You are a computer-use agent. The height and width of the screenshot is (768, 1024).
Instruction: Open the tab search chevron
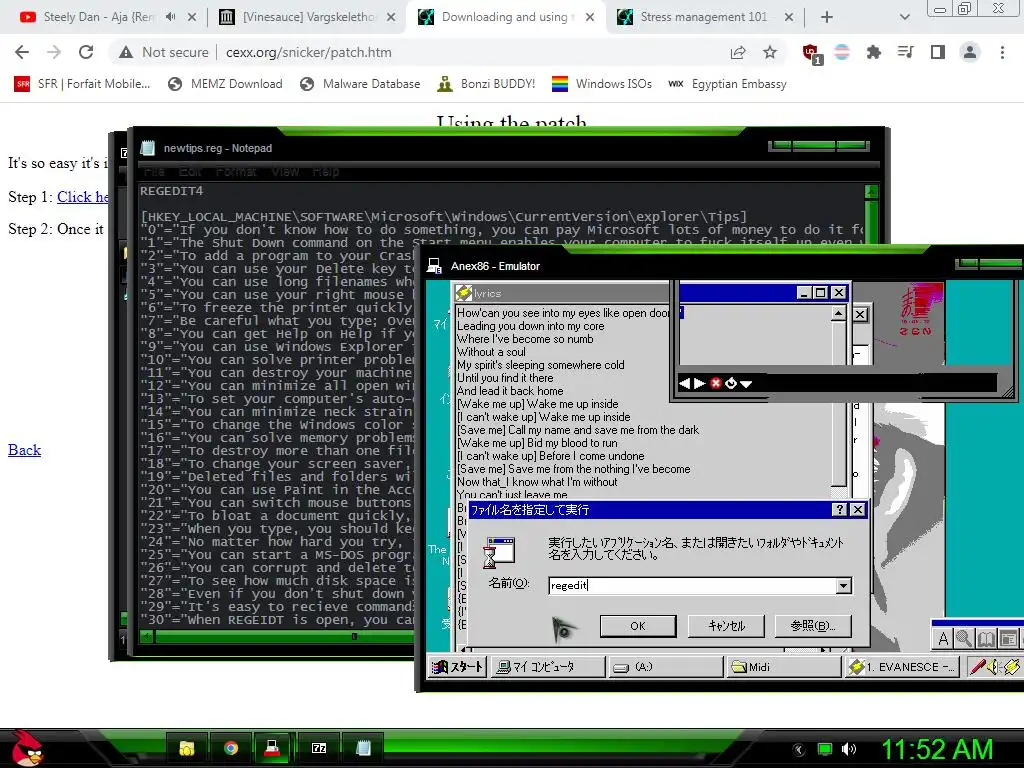(x=904, y=17)
